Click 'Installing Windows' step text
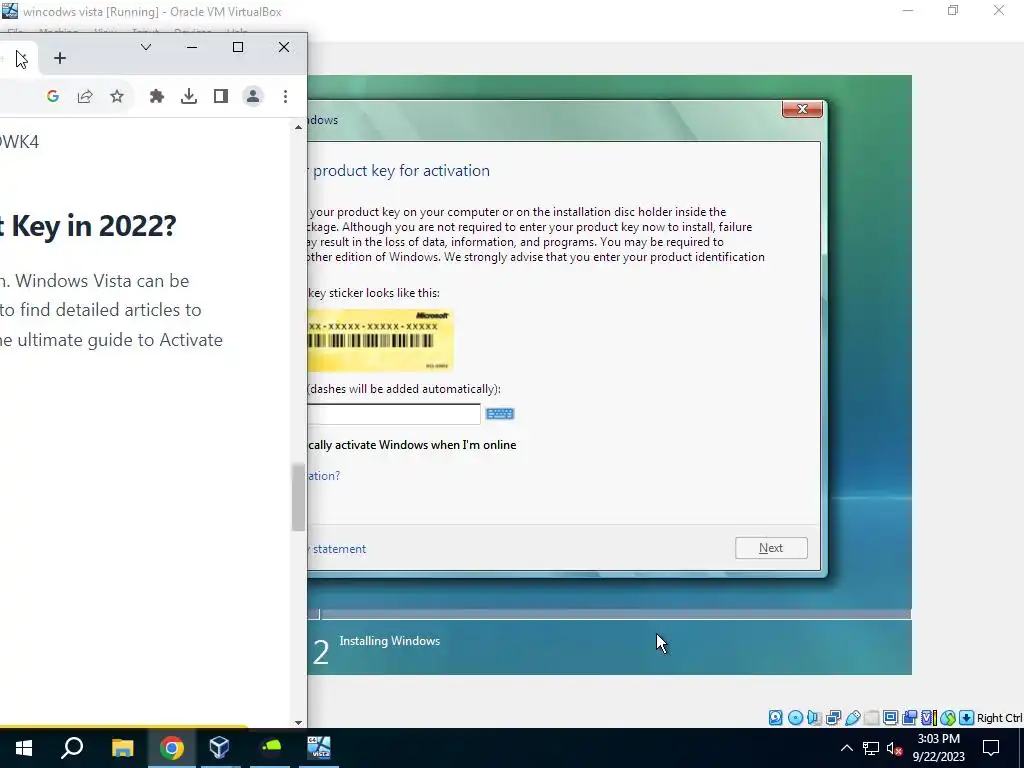1024x768 pixels. 389,641
